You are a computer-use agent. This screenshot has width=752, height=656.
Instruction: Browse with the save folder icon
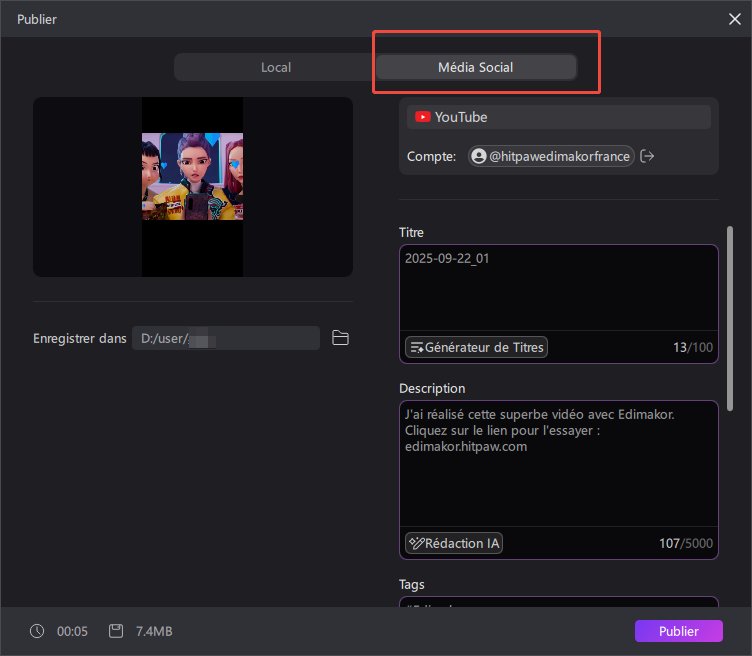pos(340,338)
